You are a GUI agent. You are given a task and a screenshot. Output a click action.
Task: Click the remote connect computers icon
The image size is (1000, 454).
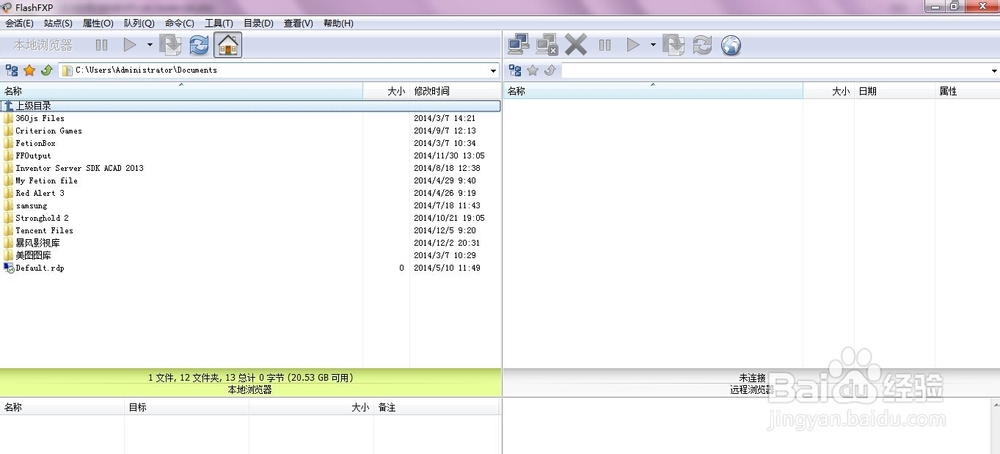[x=518, y=45]
